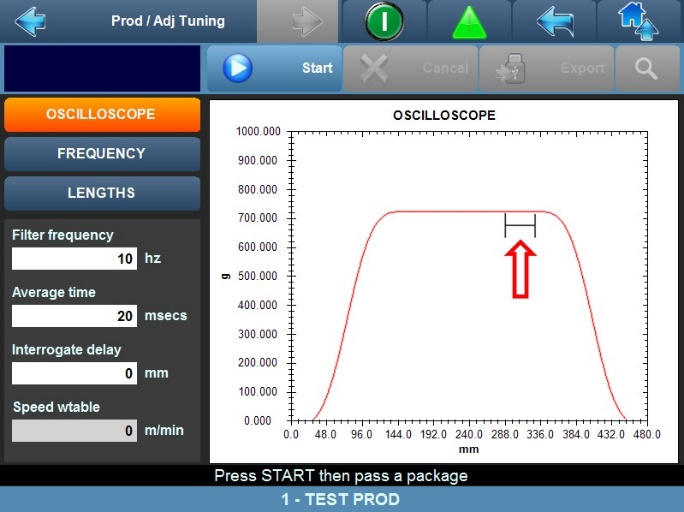The width and height of the screenshot is (684, 512).
Task: Edit the Interrogate delay field
Action: (x=74, y=373)
